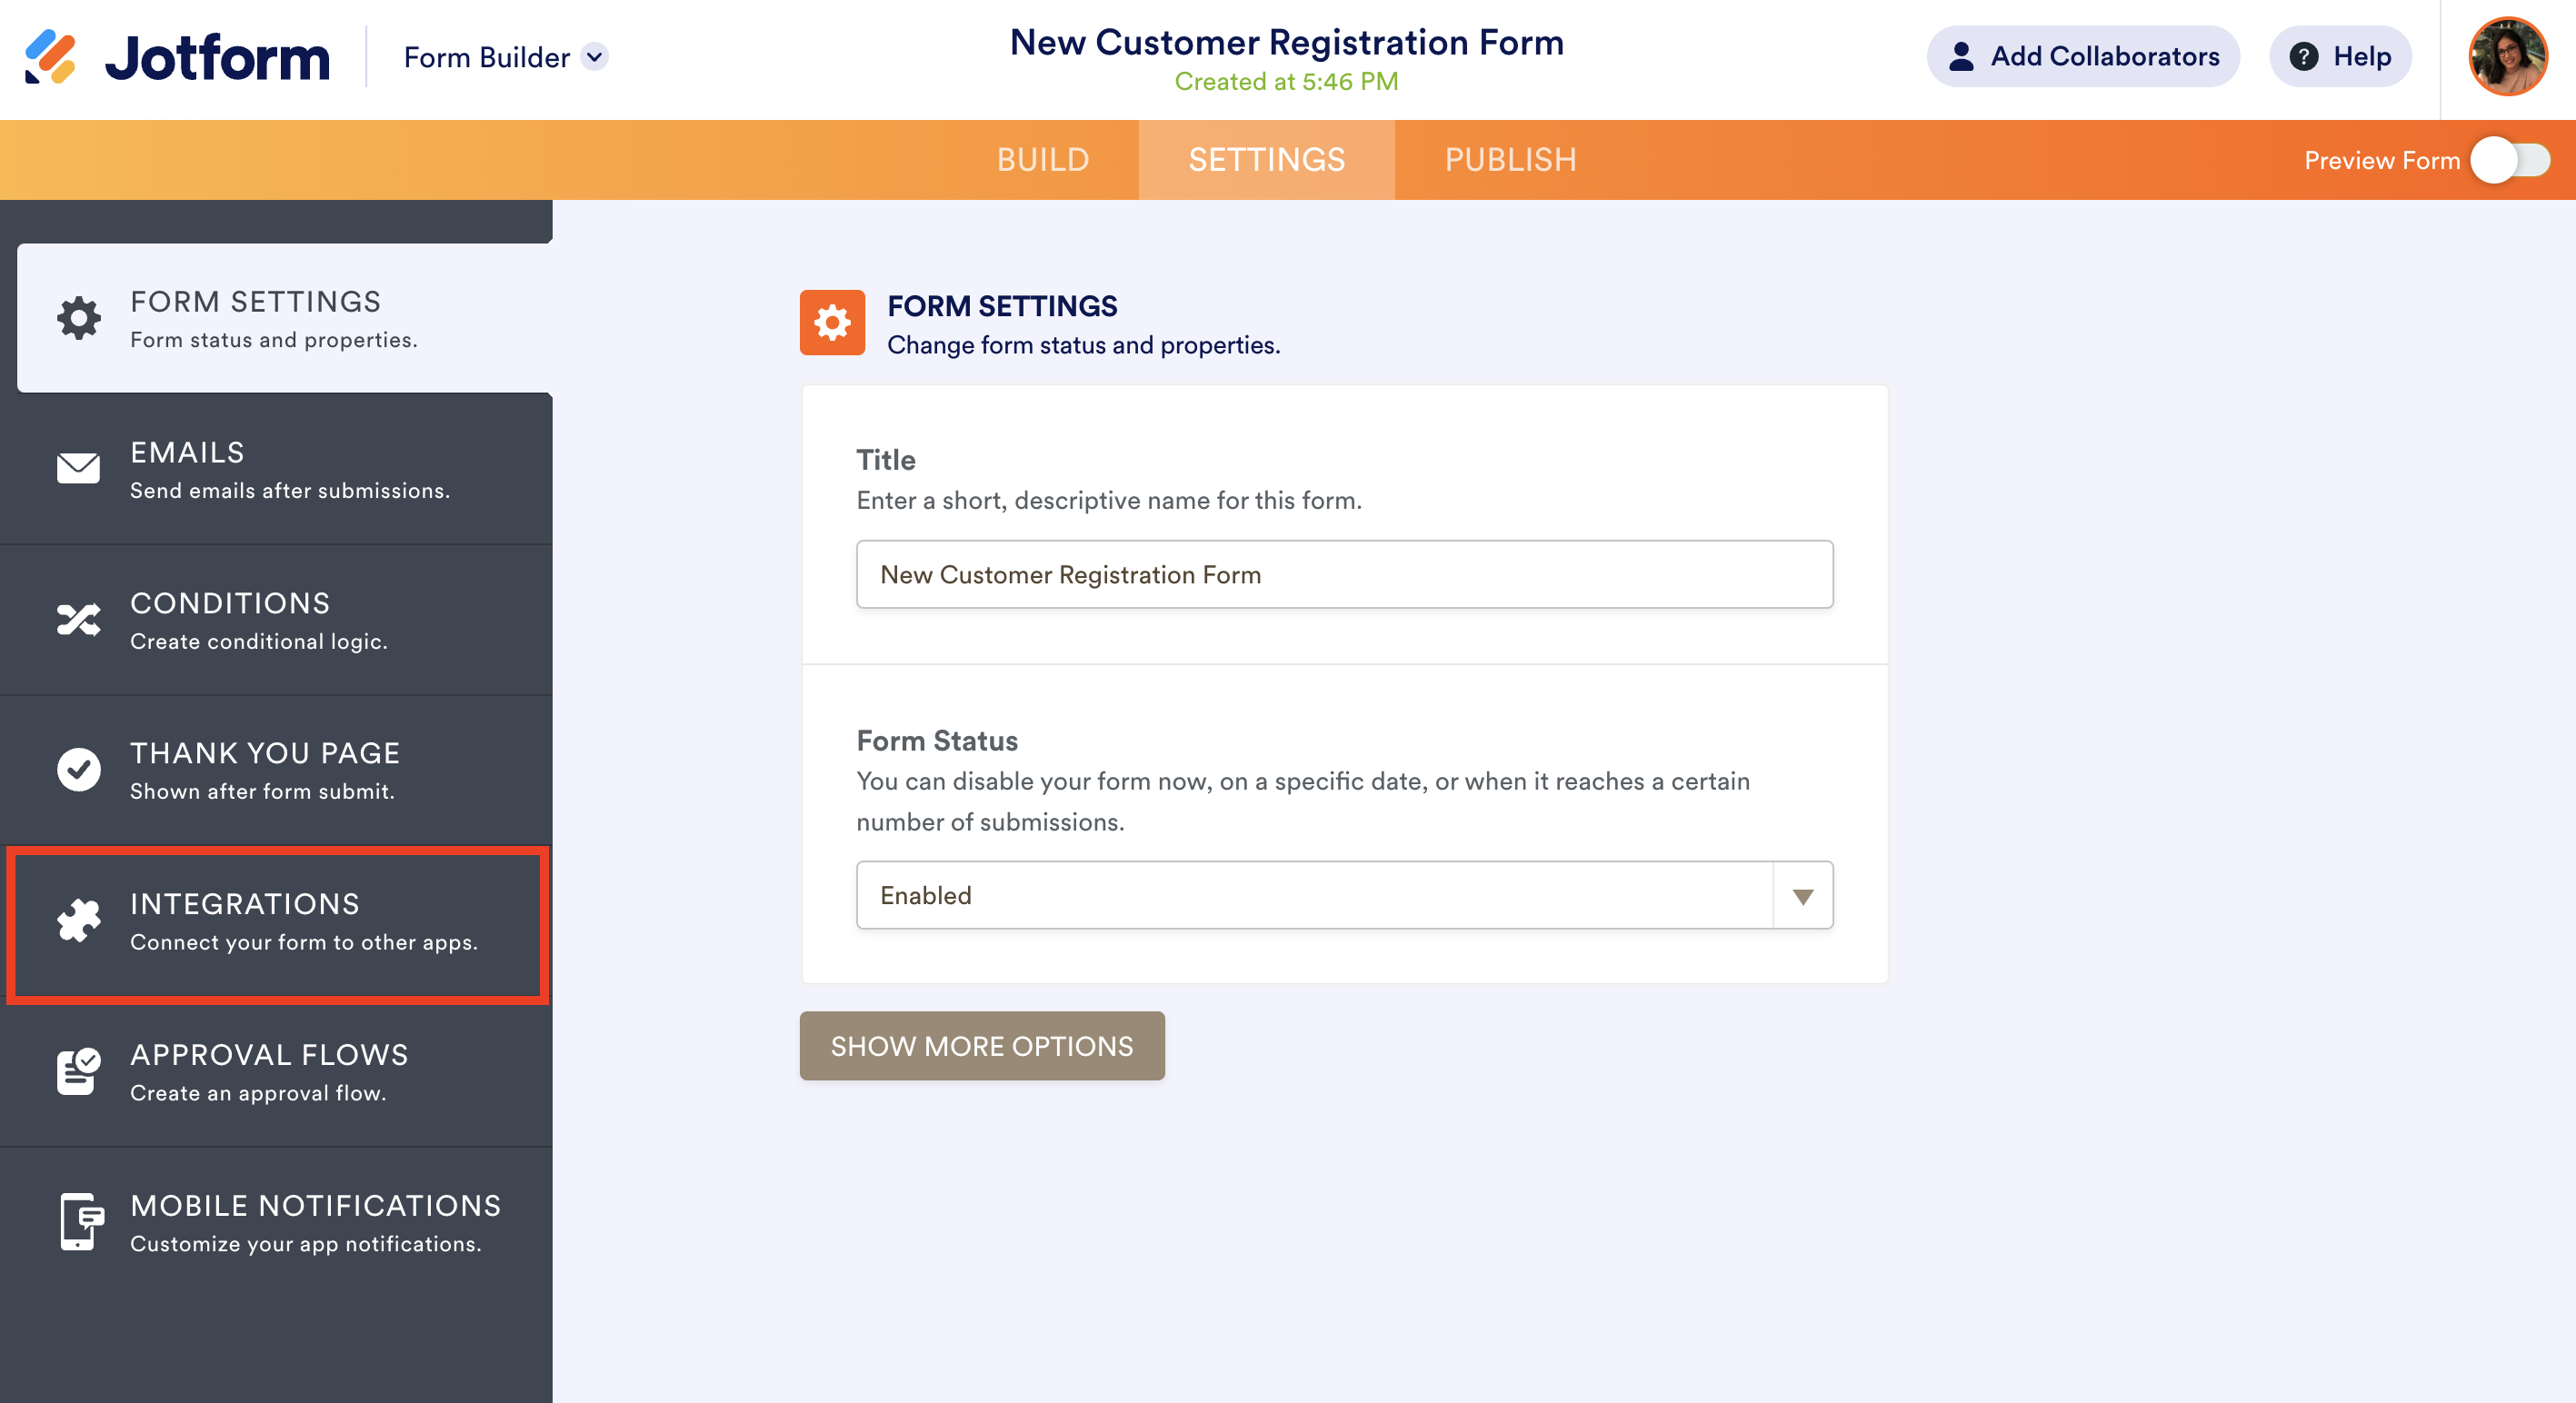The image size is (2576, 1403).
Task: Expand the Form Builder dropdown chevron
Action: click(595, 57)
